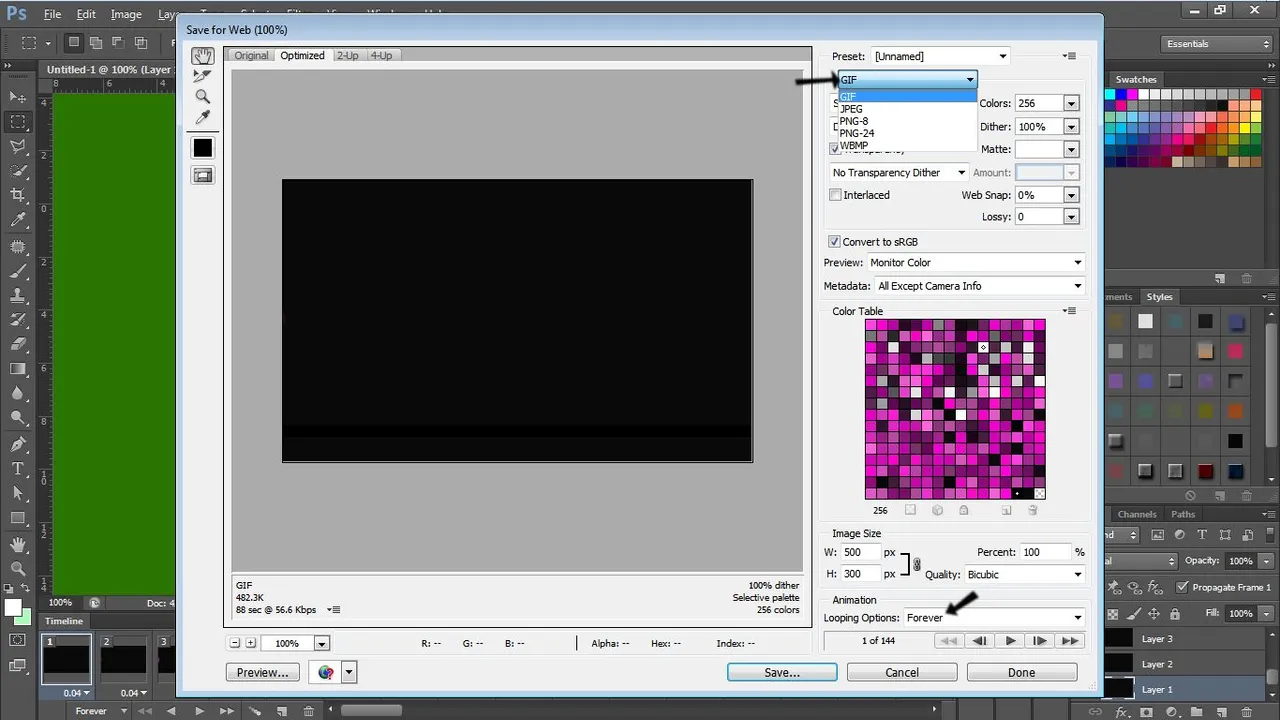Screen dimensions: 1280x720
Task: Click the Save button
Action: pos(782,673)
